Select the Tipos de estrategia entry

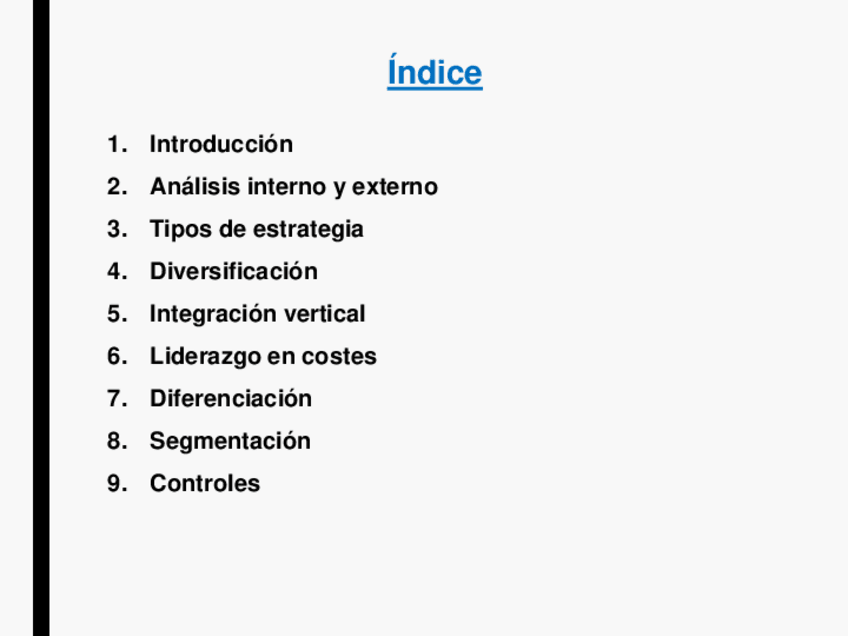pos(256,229)
